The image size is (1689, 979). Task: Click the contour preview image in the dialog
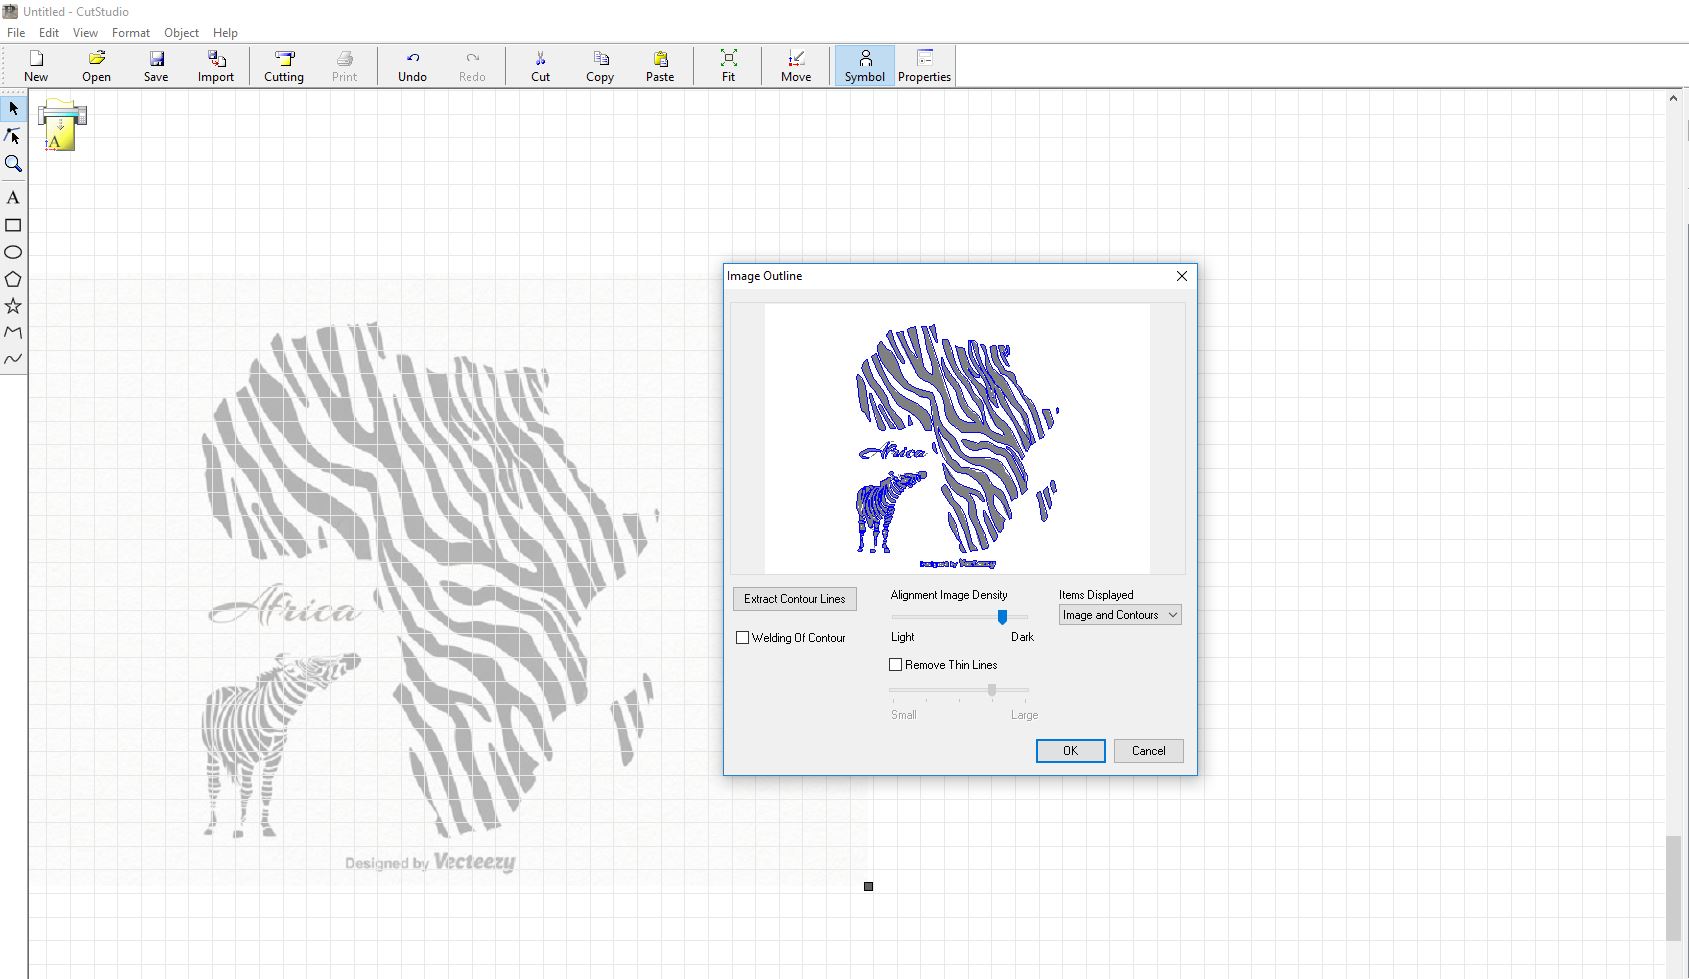[x=957, y=439]
